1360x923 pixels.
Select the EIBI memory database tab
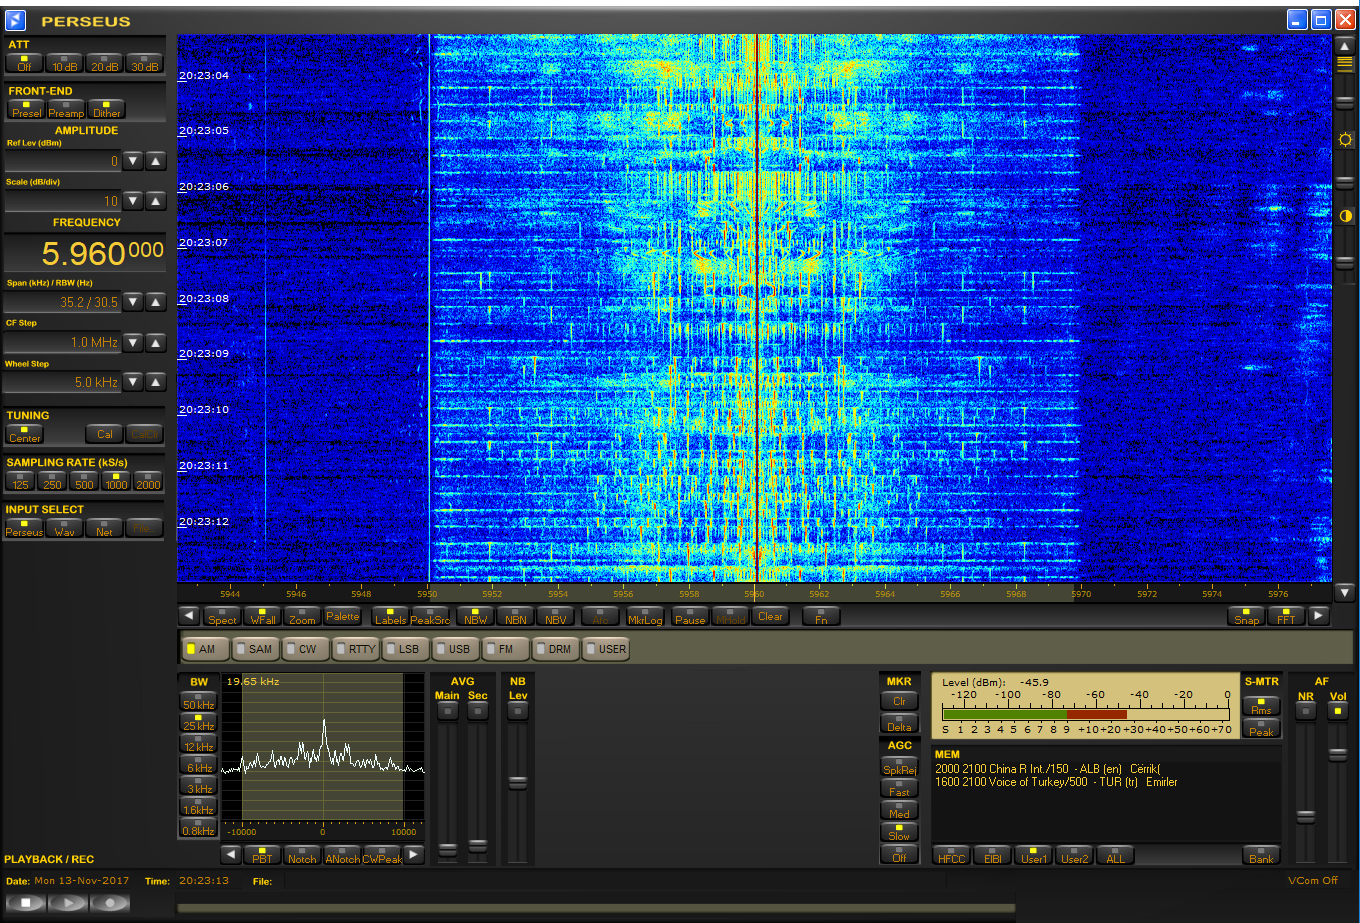pos(992,855)
